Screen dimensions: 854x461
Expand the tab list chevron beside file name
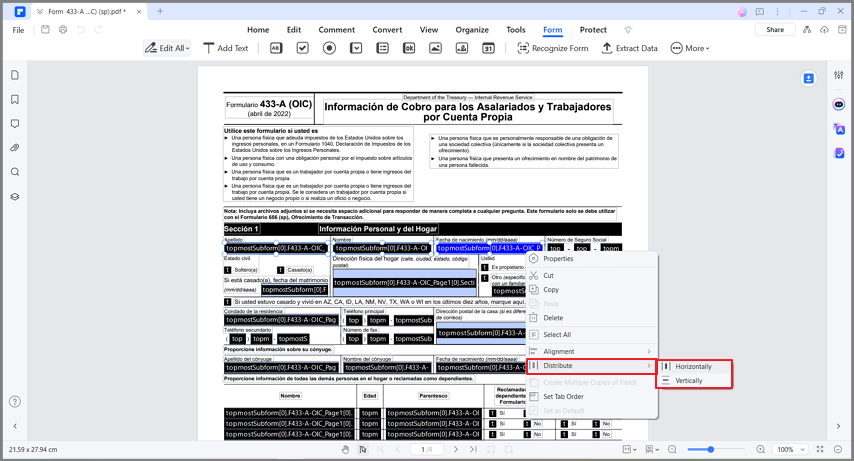40,11
